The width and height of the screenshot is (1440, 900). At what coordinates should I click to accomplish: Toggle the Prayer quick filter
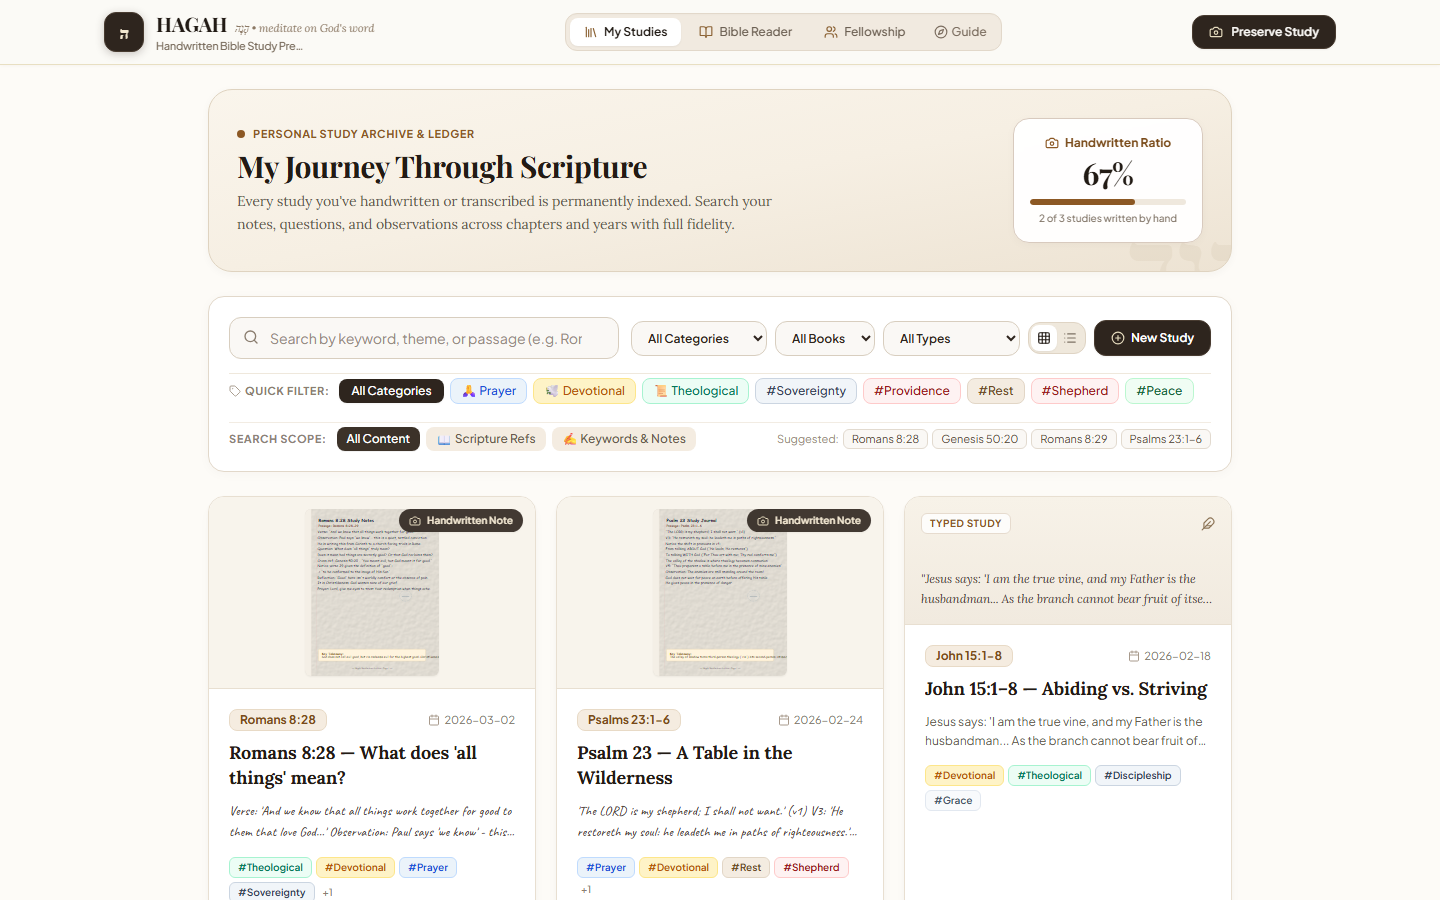click(x=489, y=391)
